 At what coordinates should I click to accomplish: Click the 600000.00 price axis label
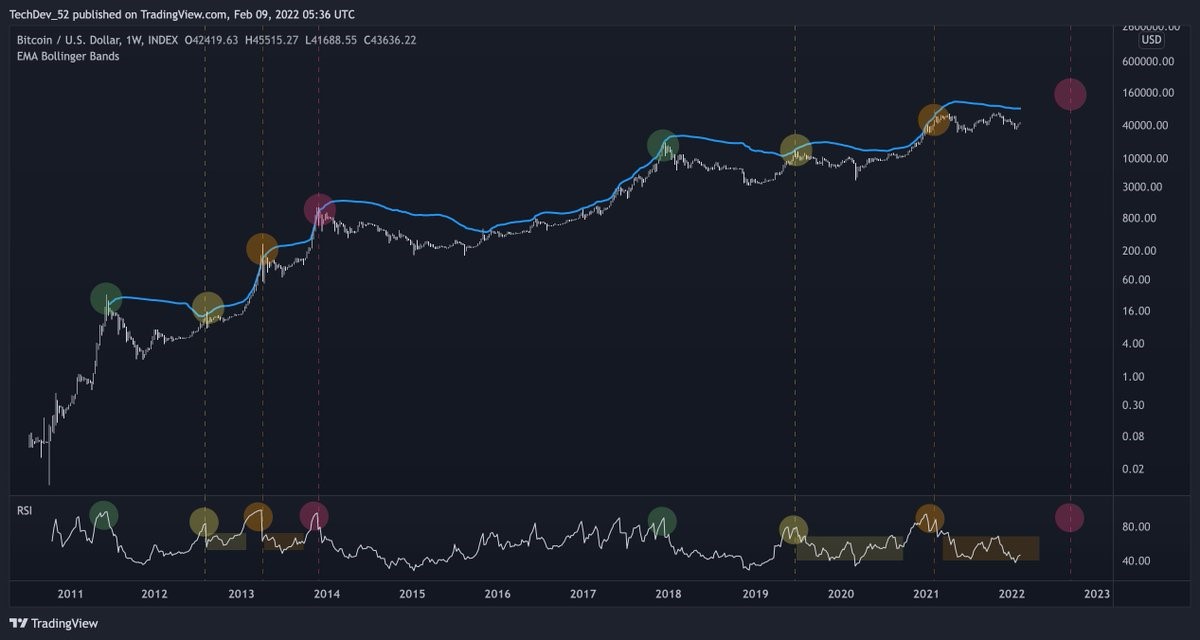tap(1146, 62)
